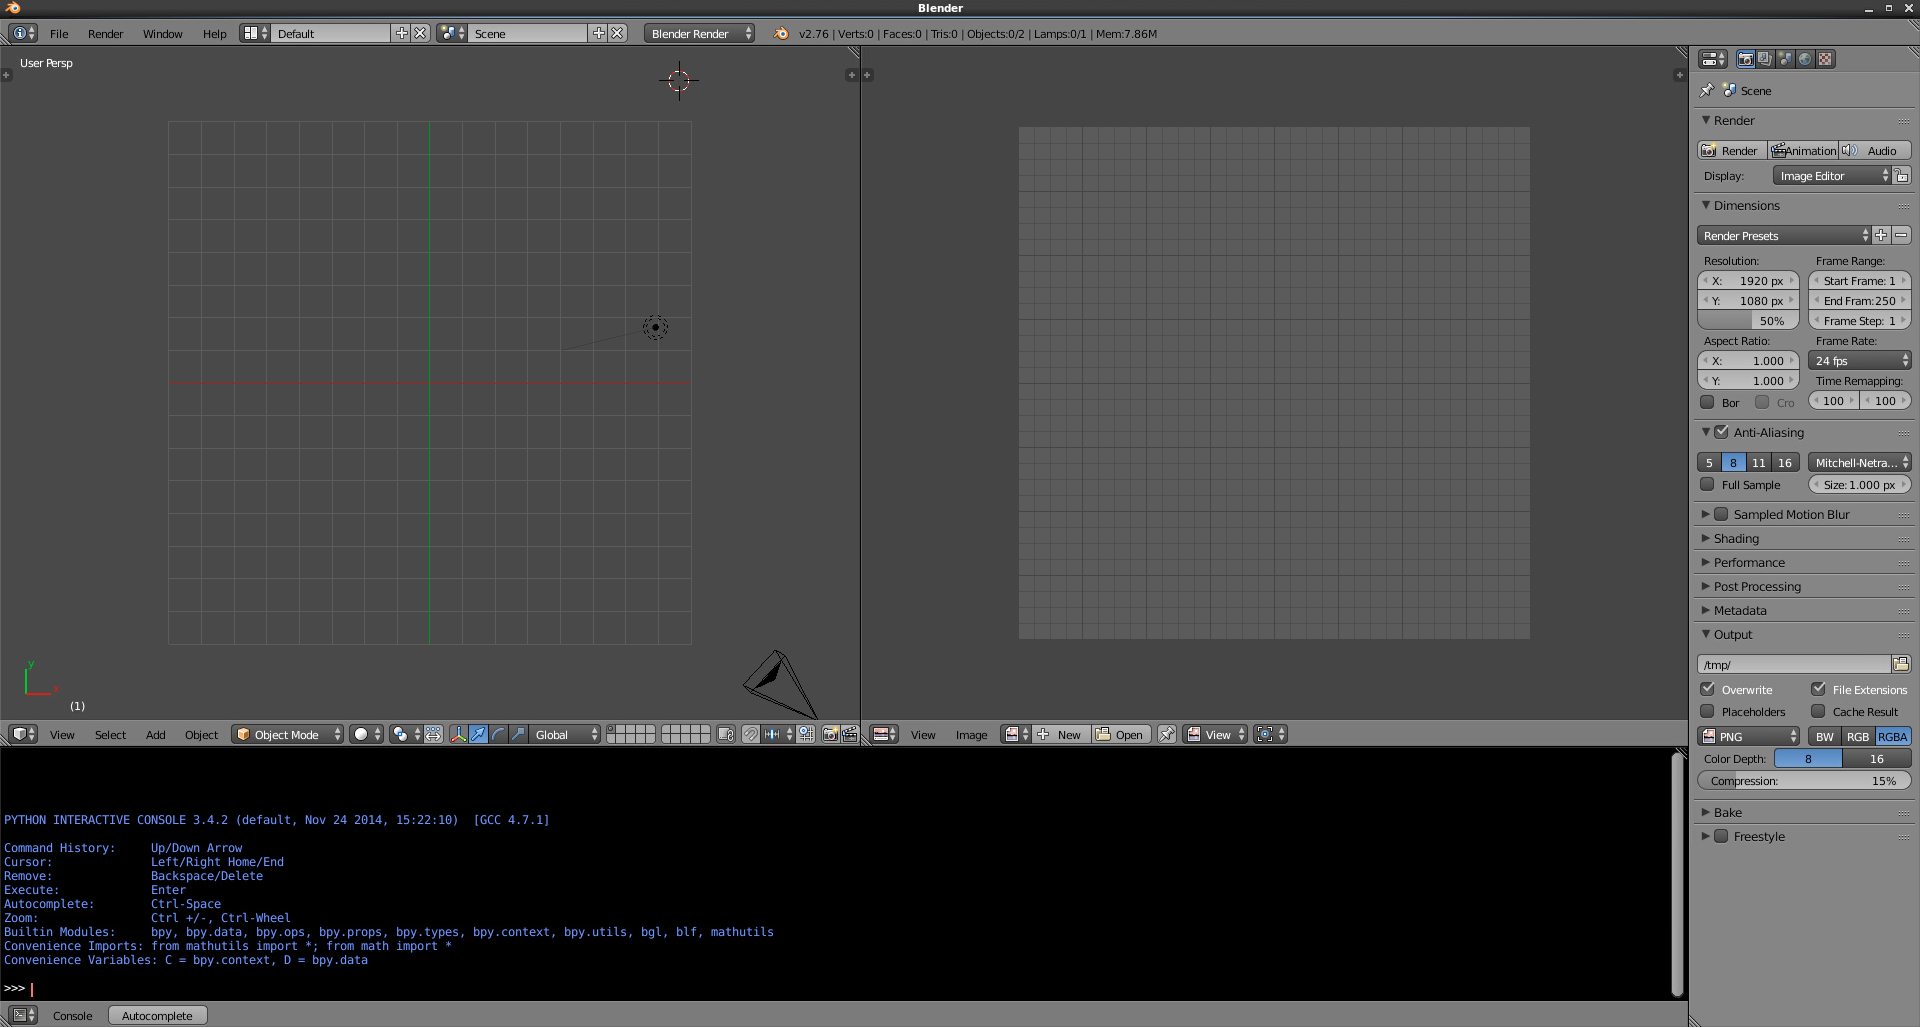Open the Blender Render engine dropdown
Screen dimensions: 1920x1028
[699, 34]
